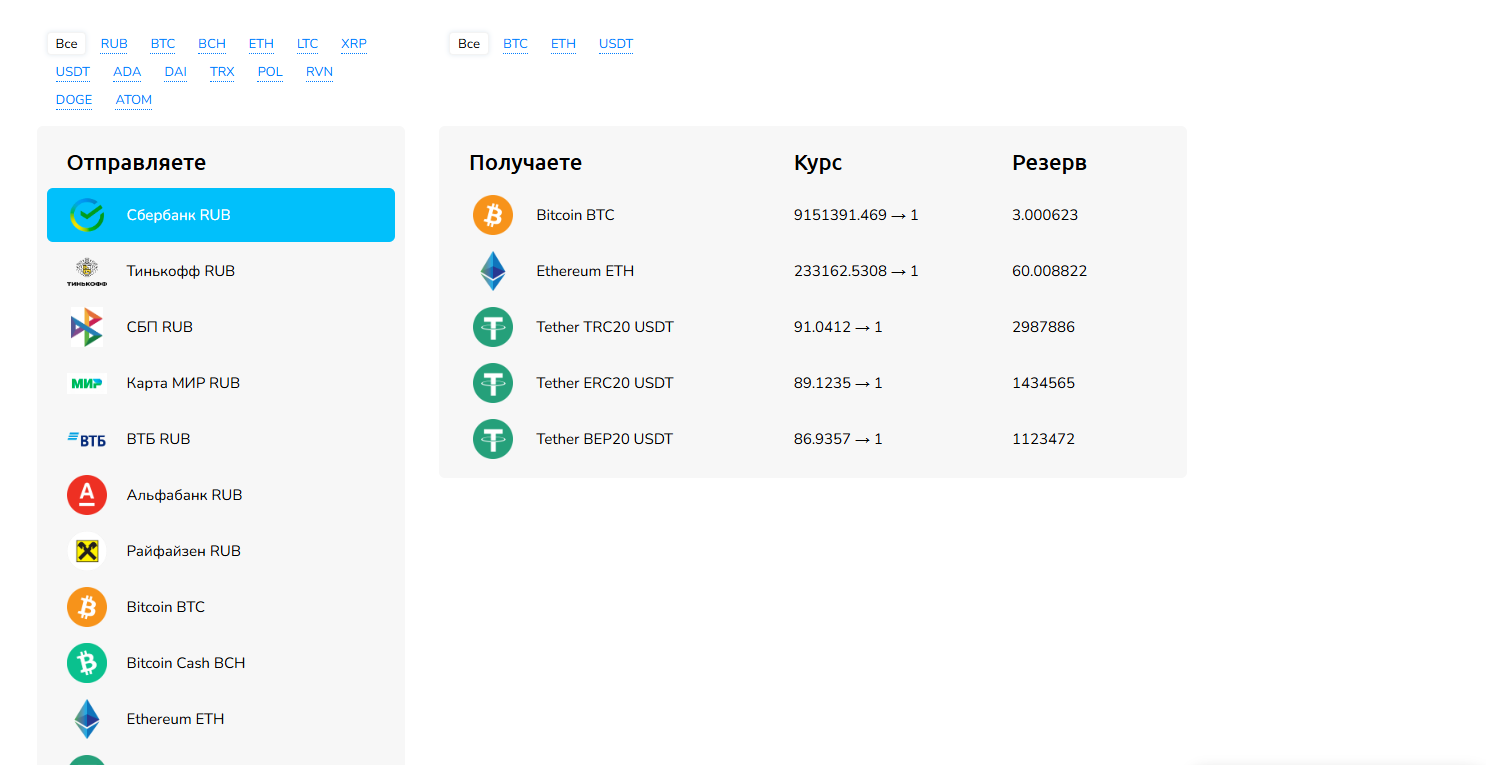This screenshot has width=1486, height=765.
Task: Select the receive-side 'Все' filter
Action: 469,44
